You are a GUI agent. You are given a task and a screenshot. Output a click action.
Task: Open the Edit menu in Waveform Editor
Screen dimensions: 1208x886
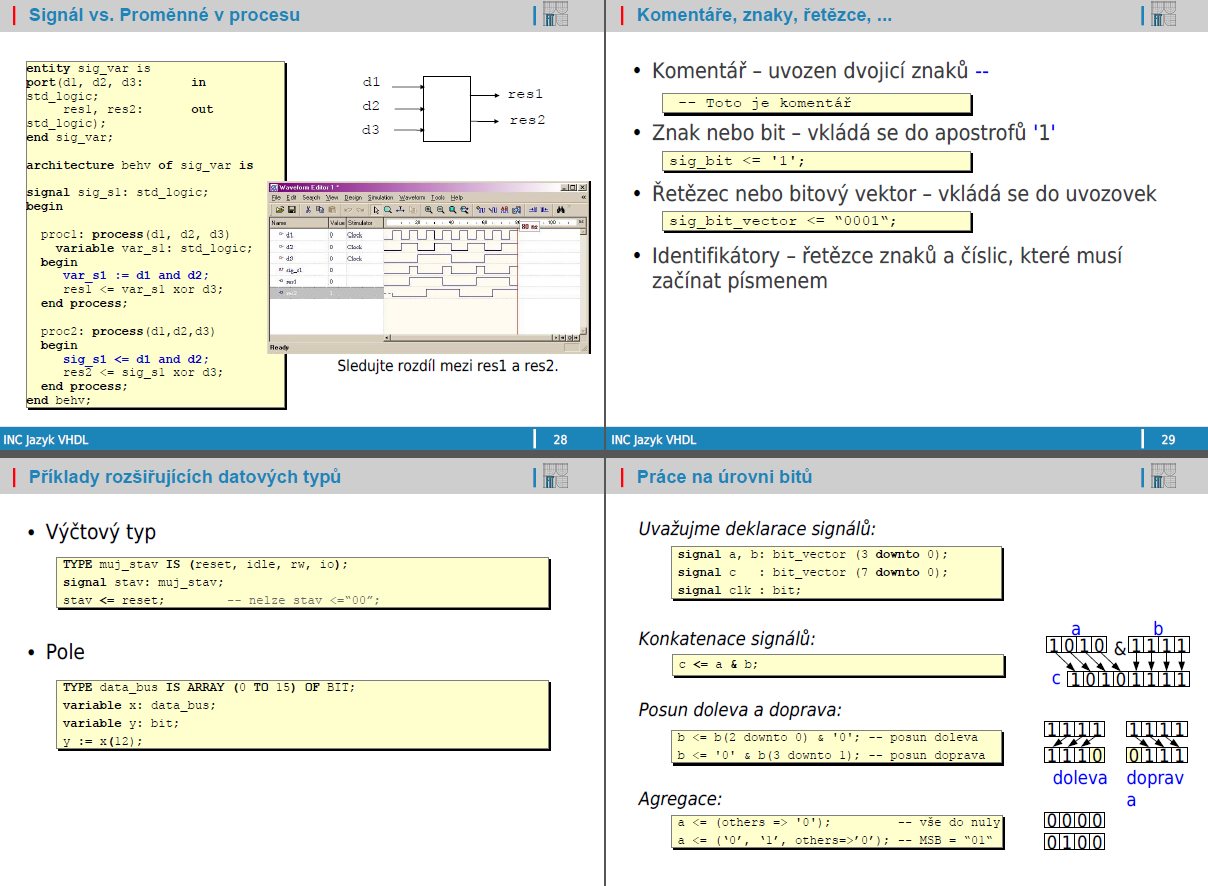click(291, 198)
